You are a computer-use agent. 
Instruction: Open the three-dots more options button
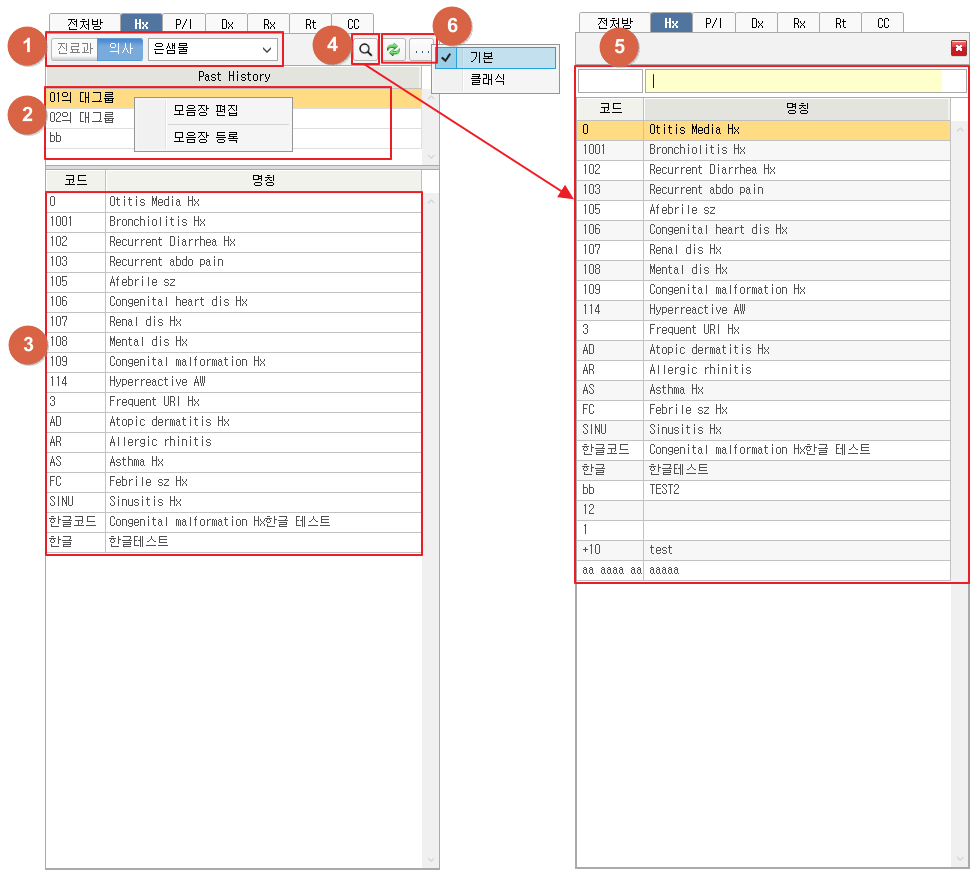coord(422,49)
